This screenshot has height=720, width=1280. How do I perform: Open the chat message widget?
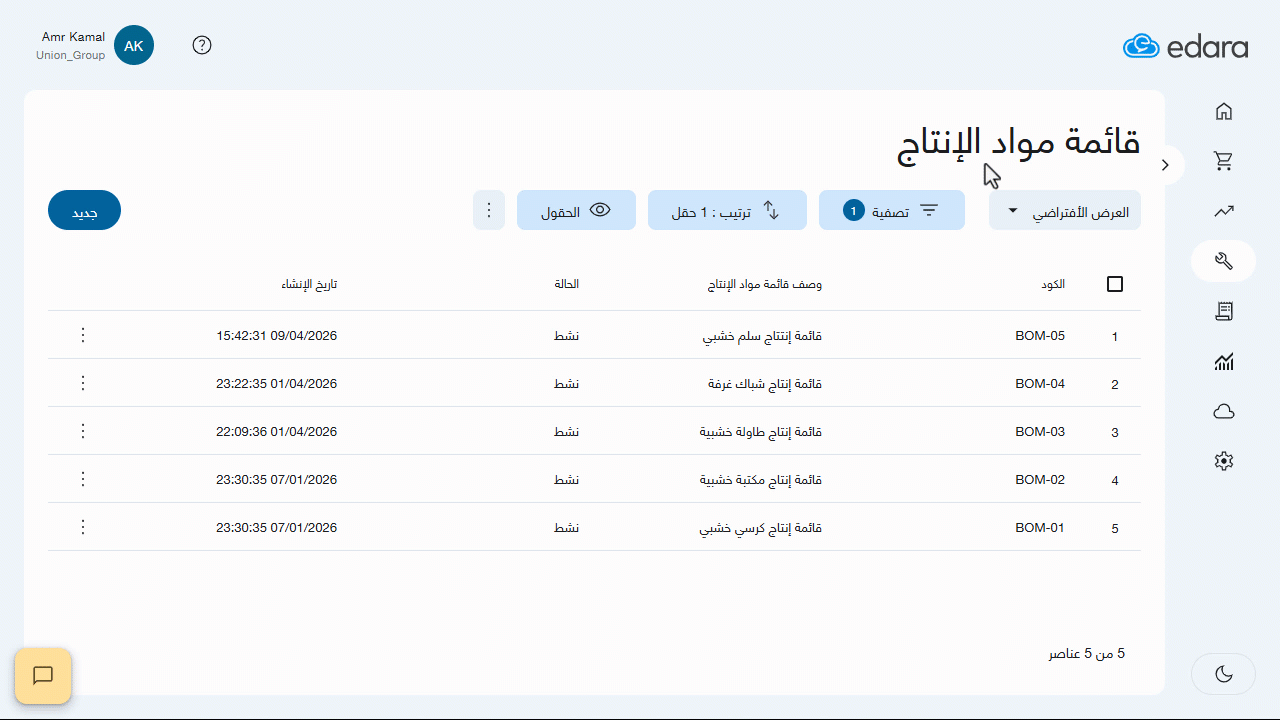pyautogui.click(x=43, y=676)
